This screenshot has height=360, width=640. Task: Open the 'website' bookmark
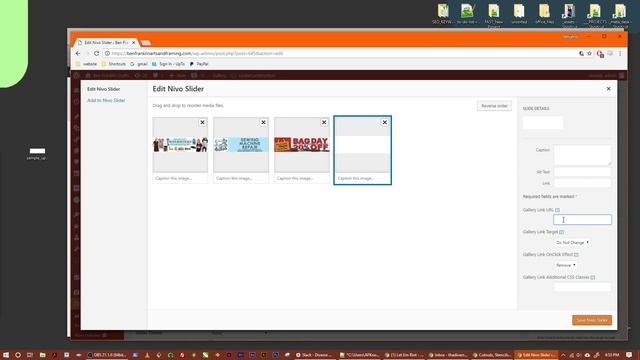pos(87,64)
